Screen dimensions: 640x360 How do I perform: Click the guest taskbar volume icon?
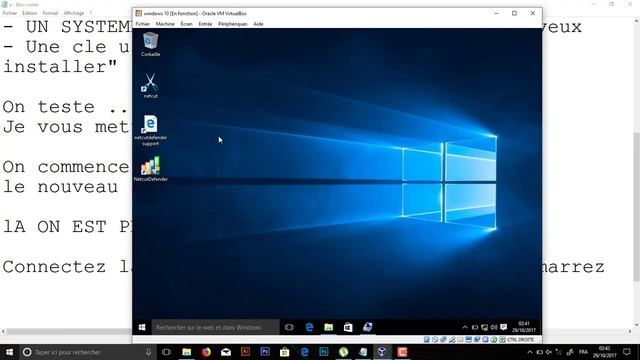pos(494,327)
